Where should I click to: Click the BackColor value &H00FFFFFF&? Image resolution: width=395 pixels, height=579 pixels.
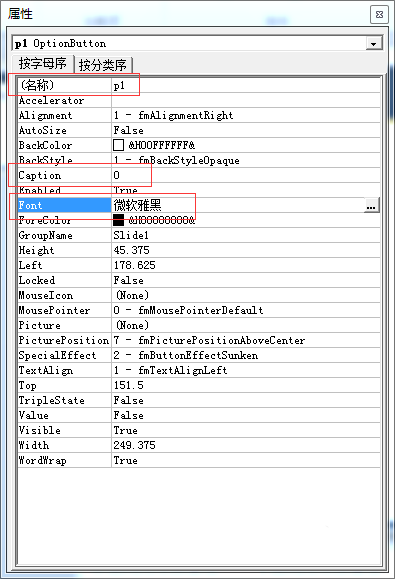click(x=162, y=145)
